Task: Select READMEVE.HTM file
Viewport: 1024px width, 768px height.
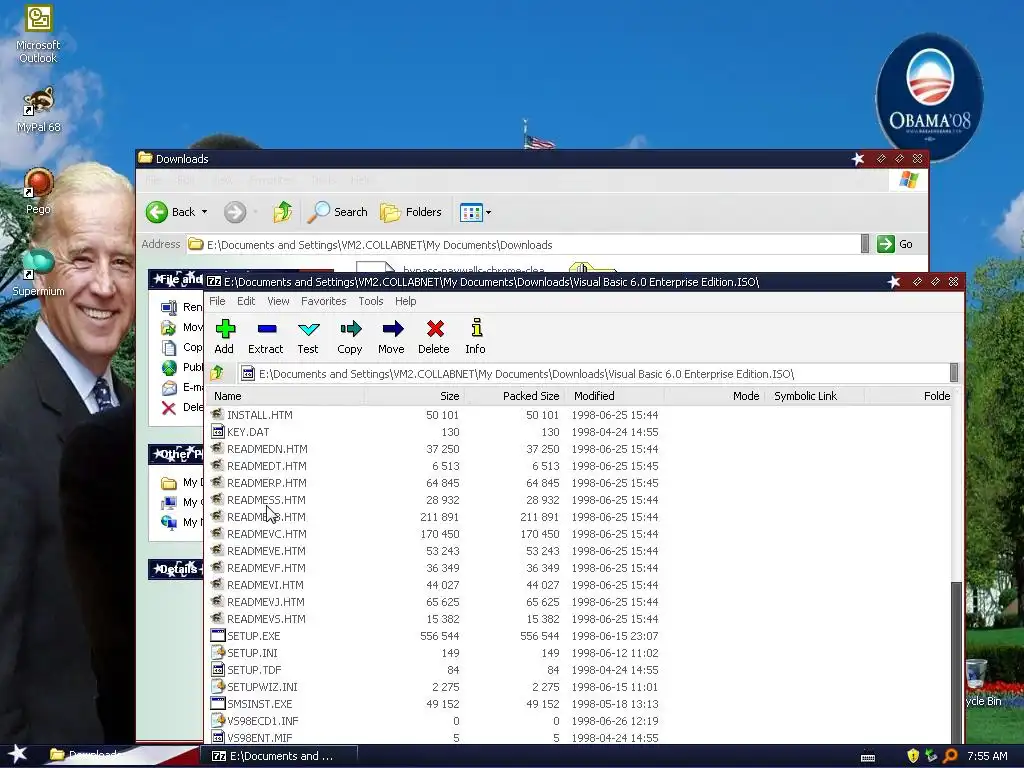Action: pyautogui.click(x=266, y=551)
